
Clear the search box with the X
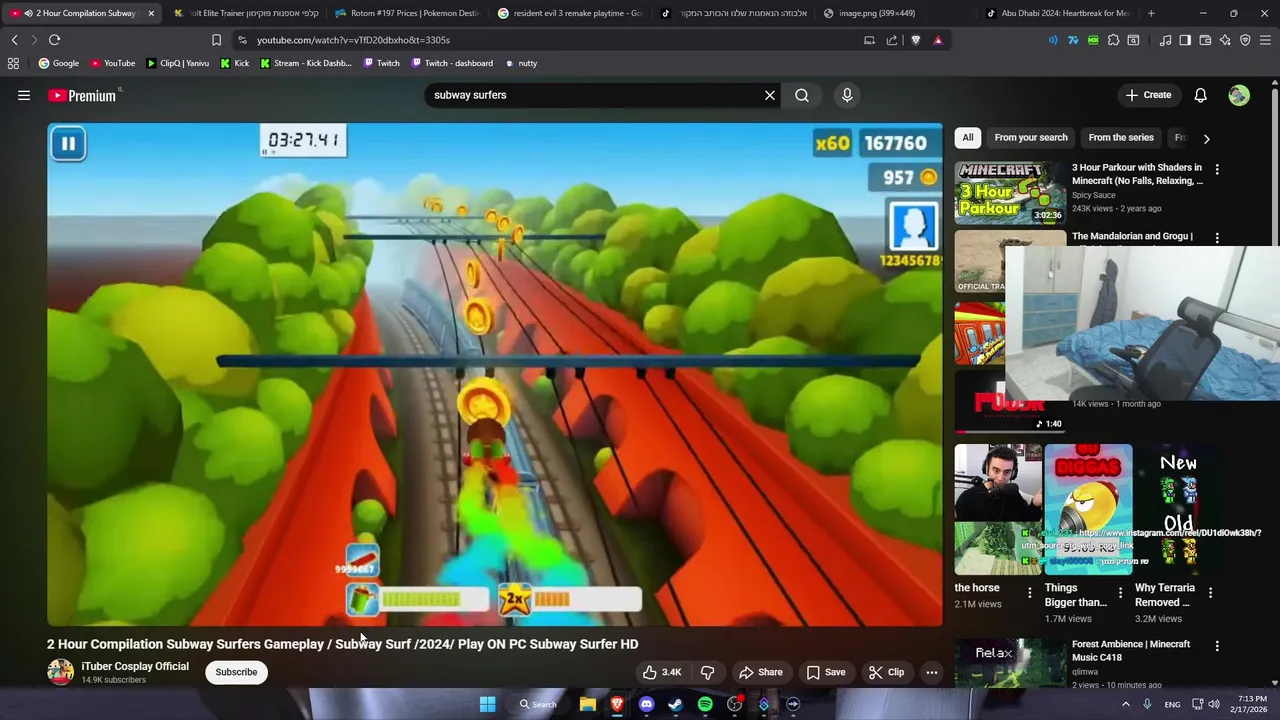point(770,95)
